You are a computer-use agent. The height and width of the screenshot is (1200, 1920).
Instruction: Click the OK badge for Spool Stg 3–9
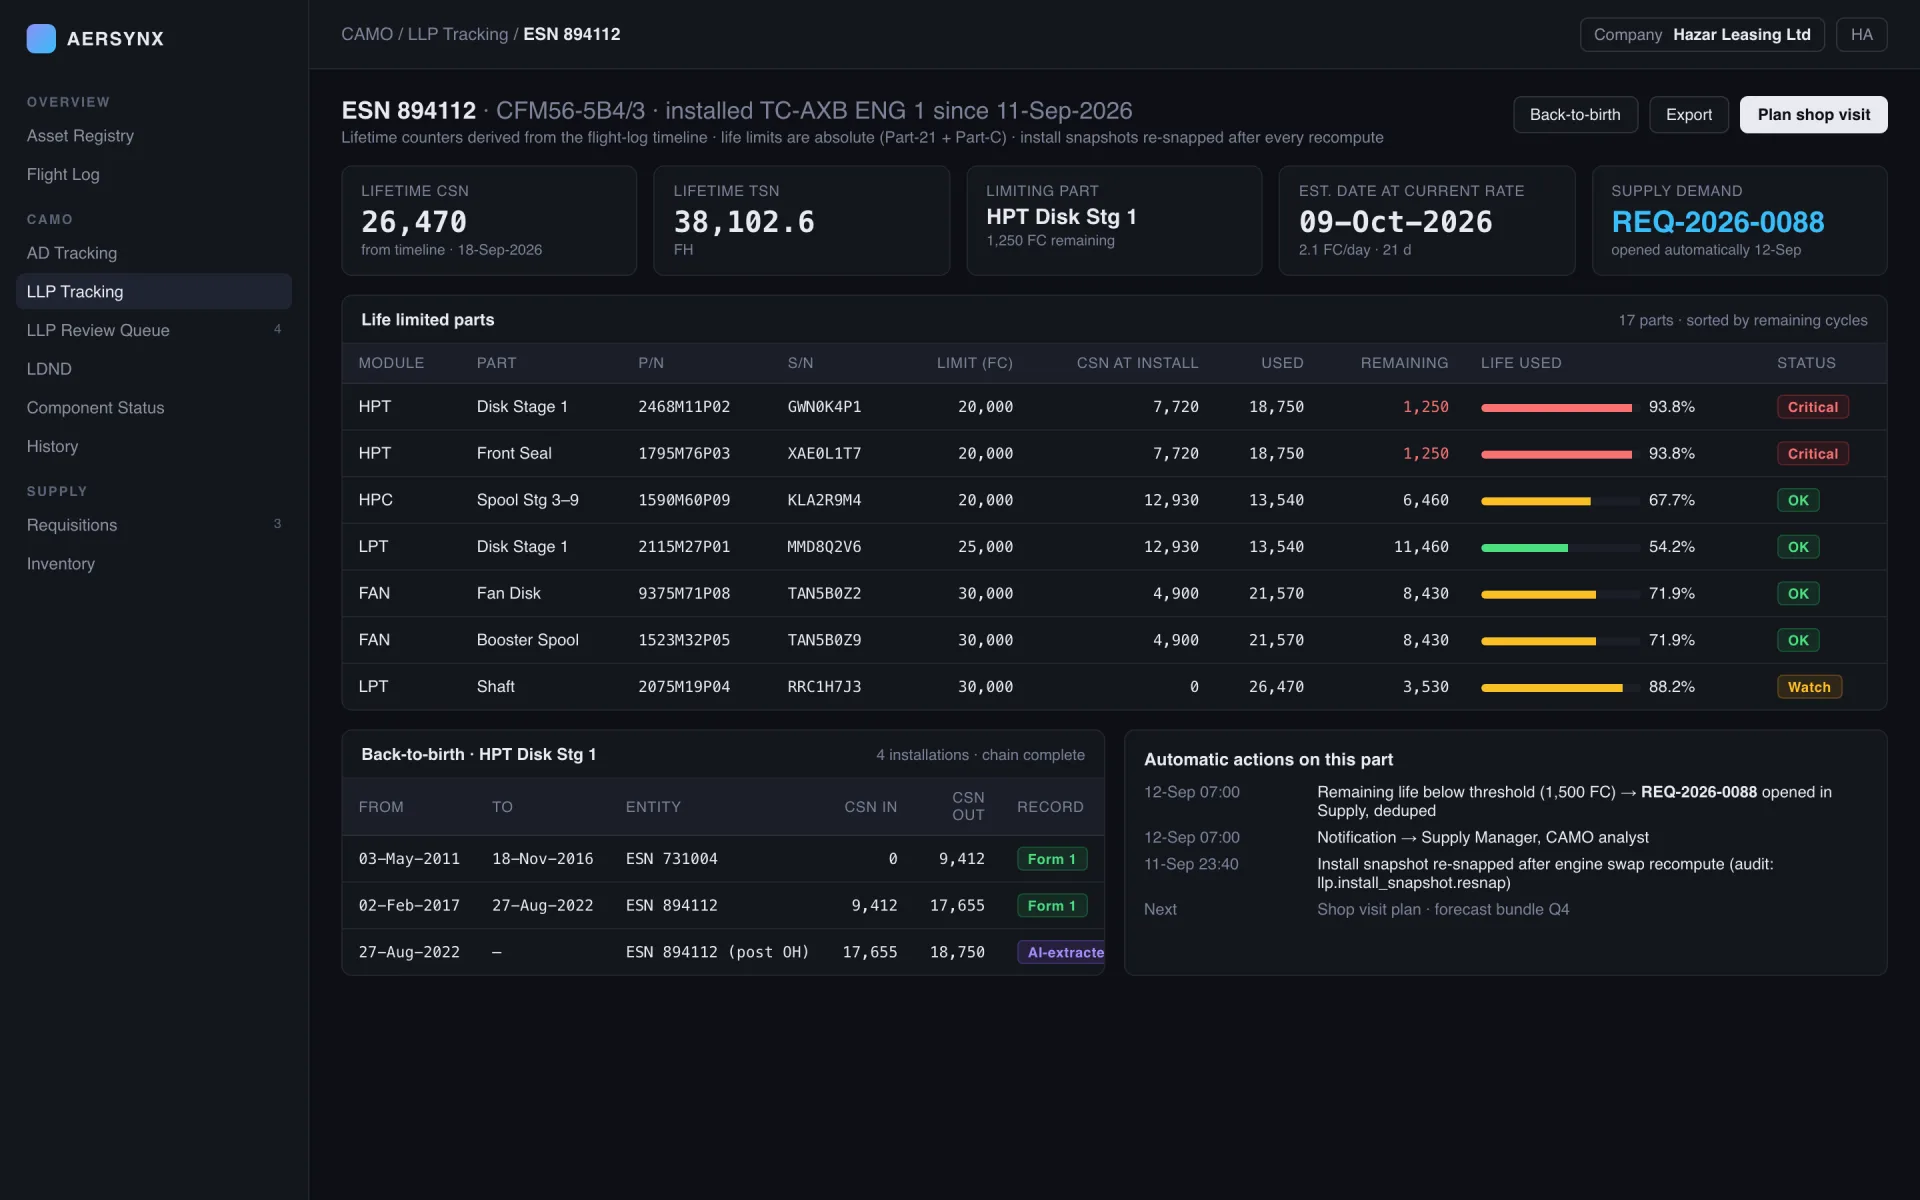pyautogui.click(x=1798, y=500)
